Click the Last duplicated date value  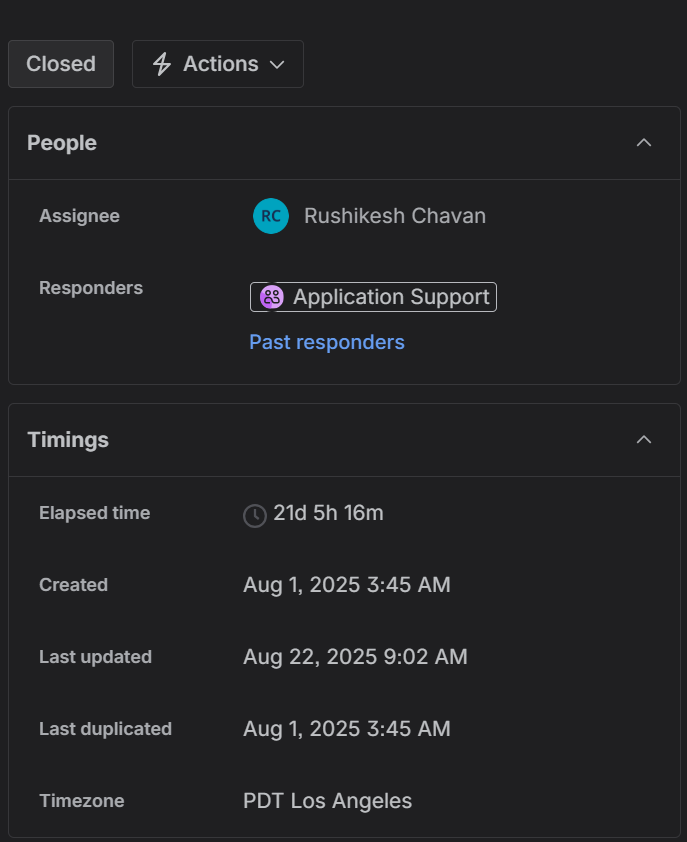[x=347, y=729]
